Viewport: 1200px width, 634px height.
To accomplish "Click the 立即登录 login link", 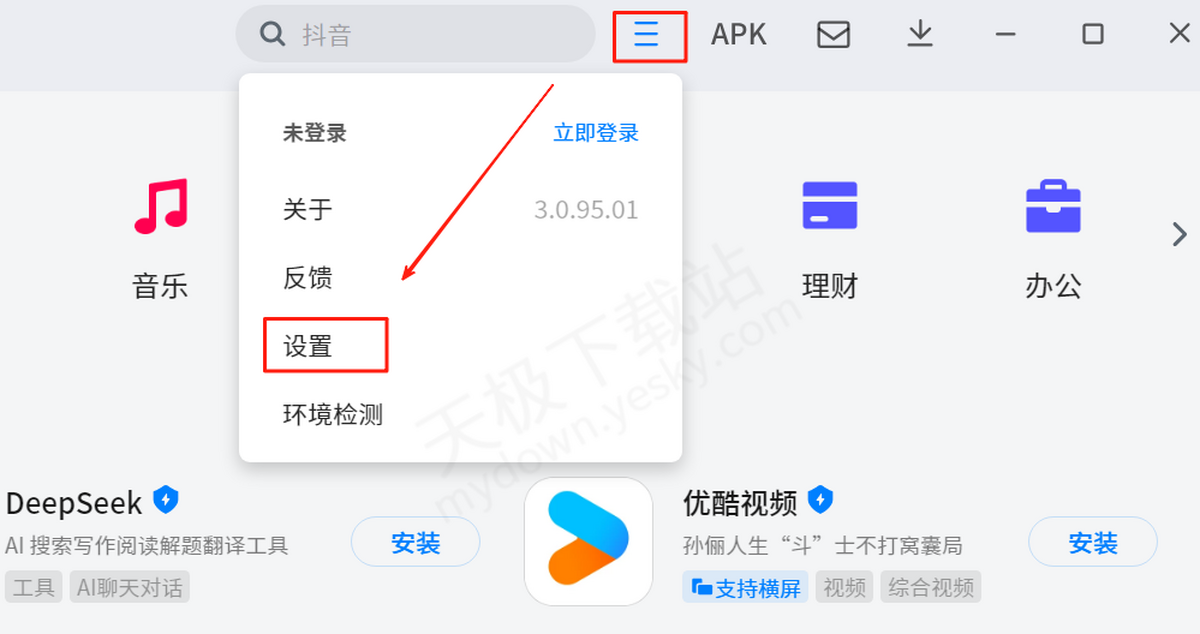I will tap(596, 133).
